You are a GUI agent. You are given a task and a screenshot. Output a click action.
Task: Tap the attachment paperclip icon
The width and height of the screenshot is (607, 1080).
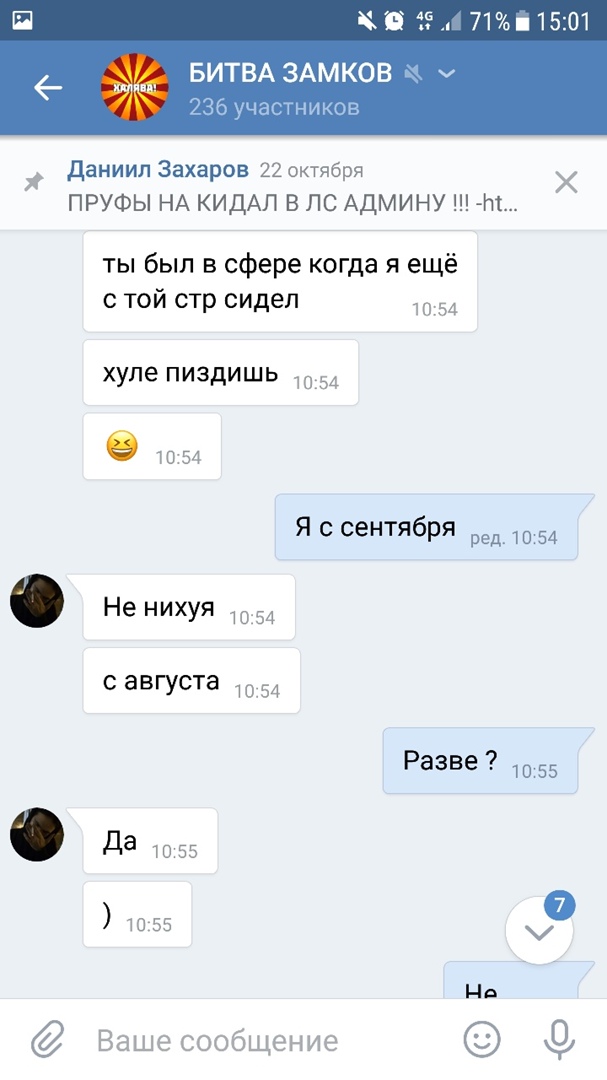point(48,1040)
